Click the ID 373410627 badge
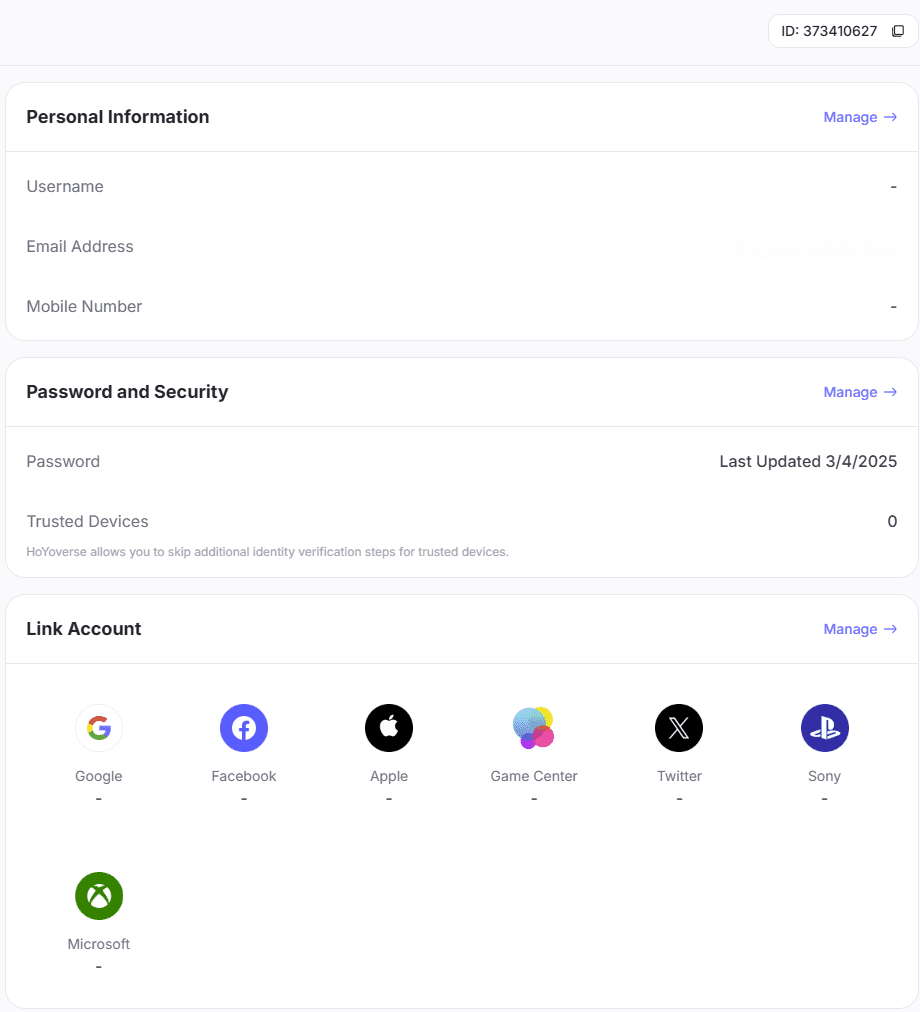Image resolution: width=920 pixels, height=1012 pixels. pyautogui.click(x=829, y=31)
